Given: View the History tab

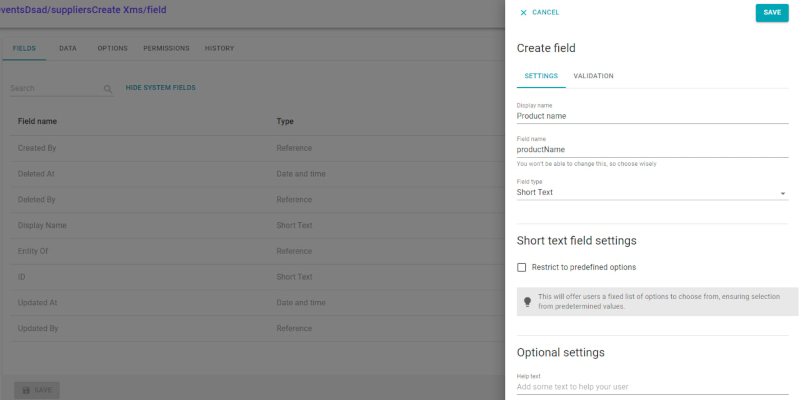Looking at the screenshot, I should [220, 48].
